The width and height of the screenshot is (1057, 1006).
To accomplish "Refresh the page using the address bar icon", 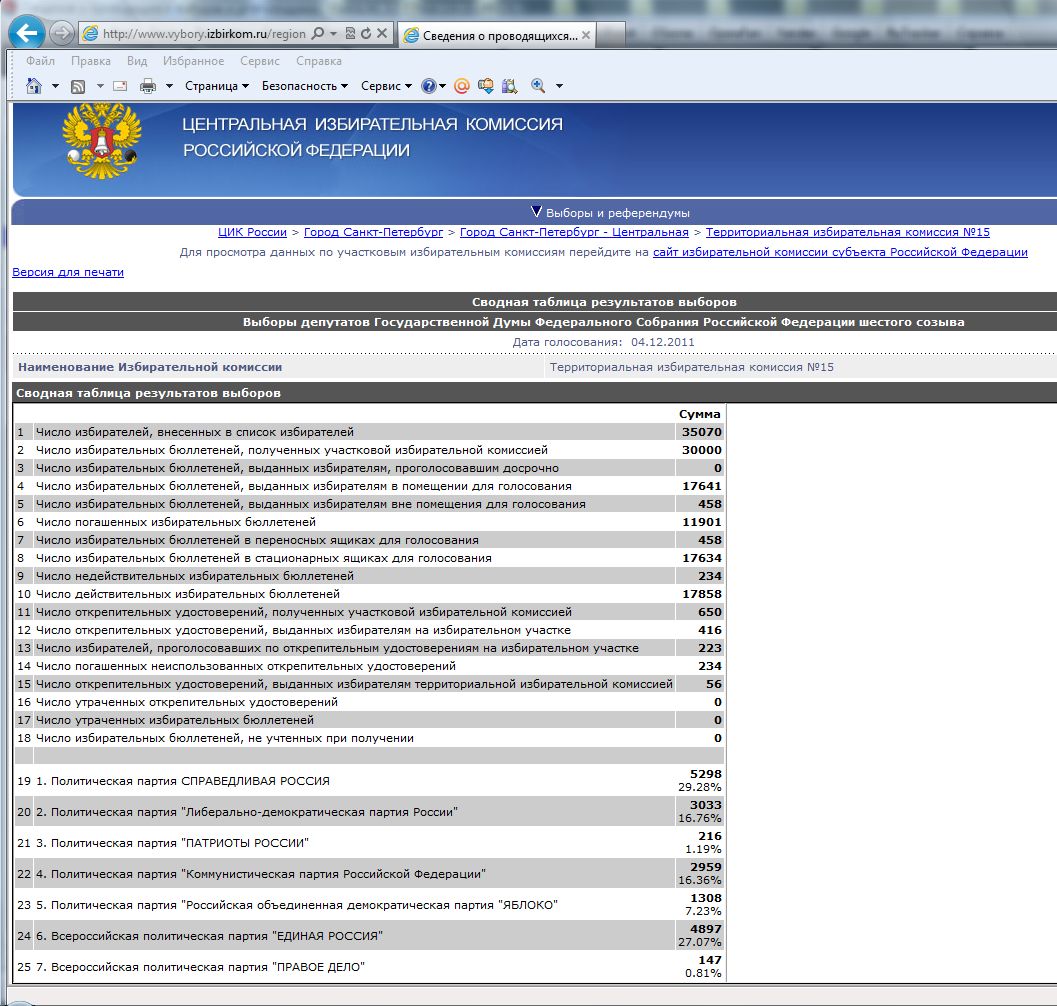I will (366, 34).
